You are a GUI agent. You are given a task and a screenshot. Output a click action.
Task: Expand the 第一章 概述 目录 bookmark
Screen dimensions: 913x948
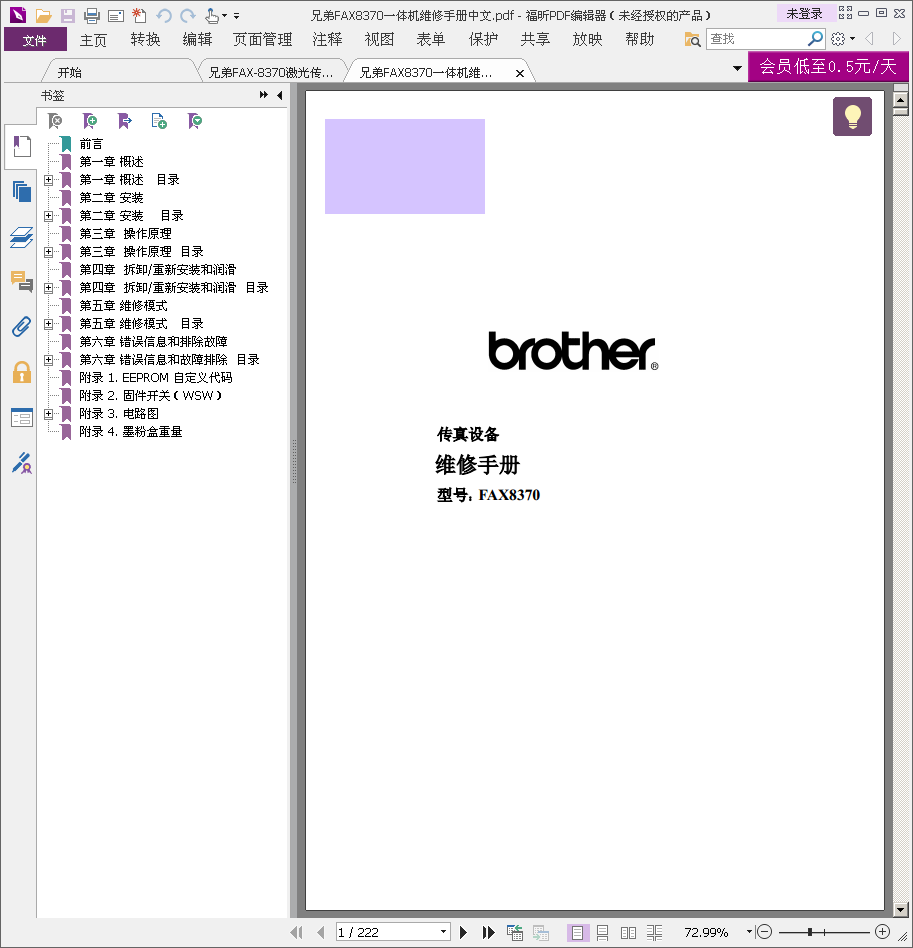tap(48, 180)
